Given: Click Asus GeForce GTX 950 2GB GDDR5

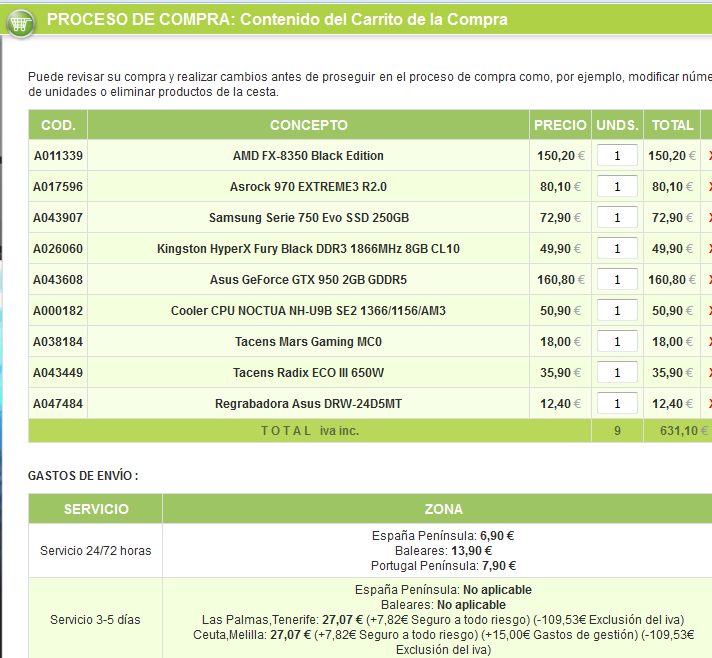Looking at the screenshot, I should [308, 280].
